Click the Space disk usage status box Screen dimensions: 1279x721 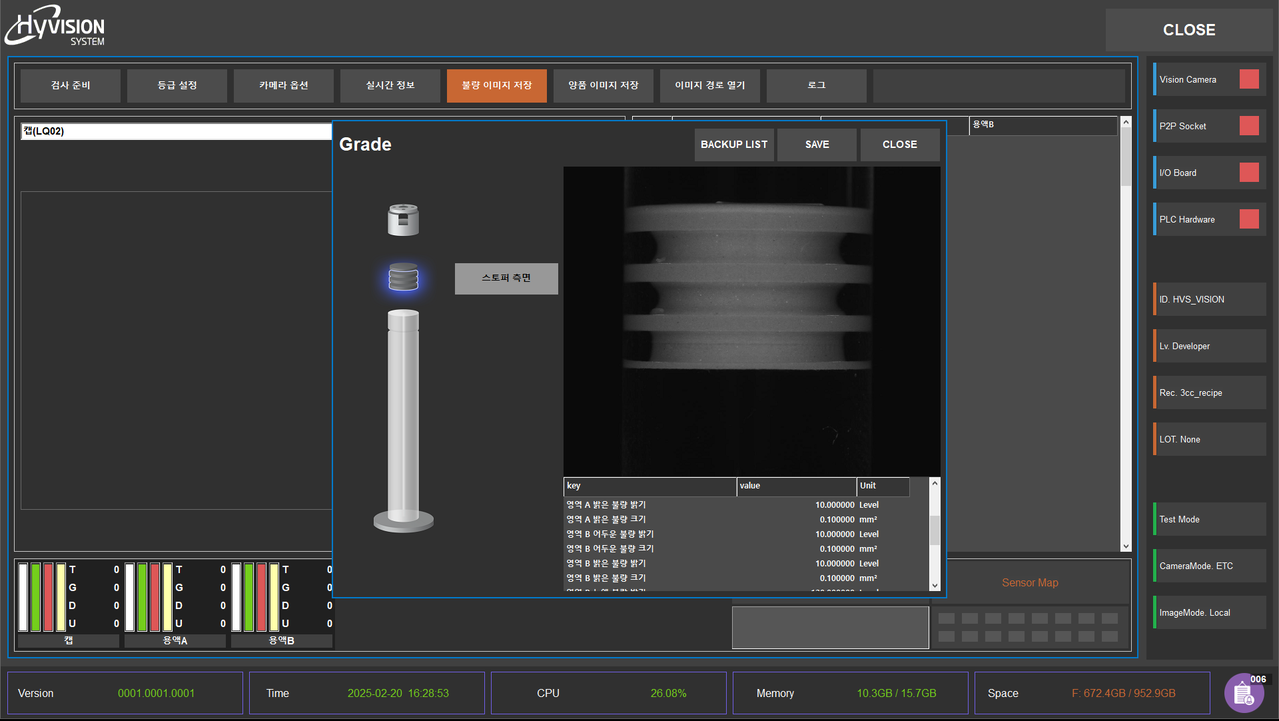point(1093,693)
